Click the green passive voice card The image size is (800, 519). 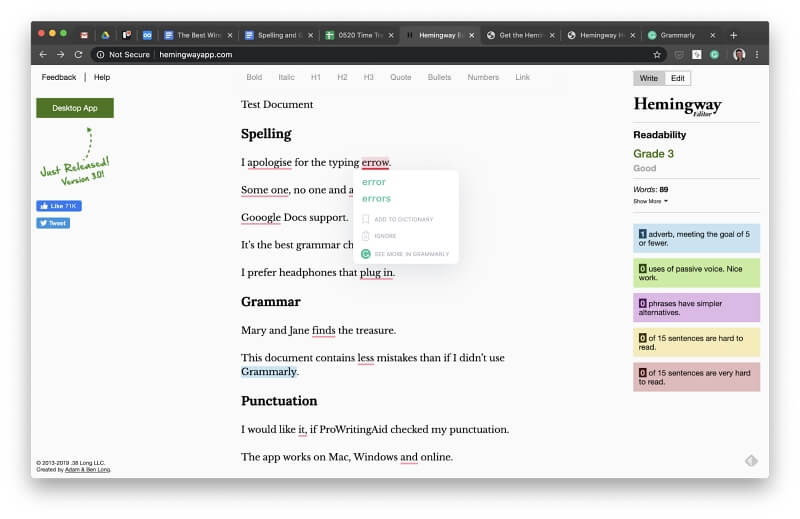point(696,273)
